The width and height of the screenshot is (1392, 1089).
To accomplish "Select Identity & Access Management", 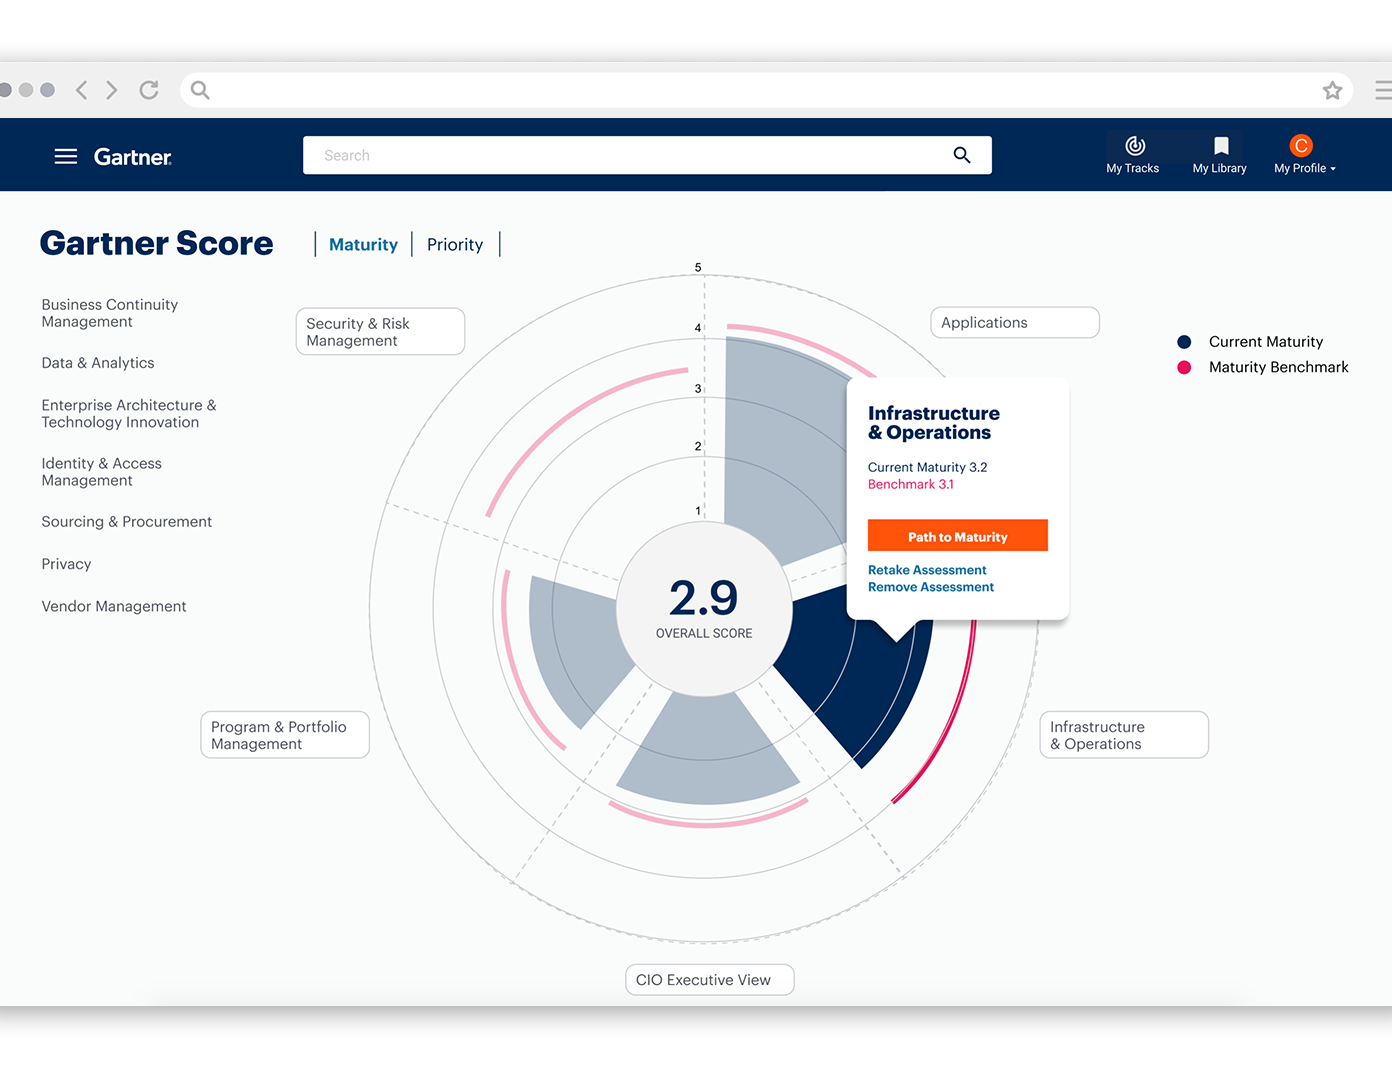I will pyautogui.click(x=102, y=472).
